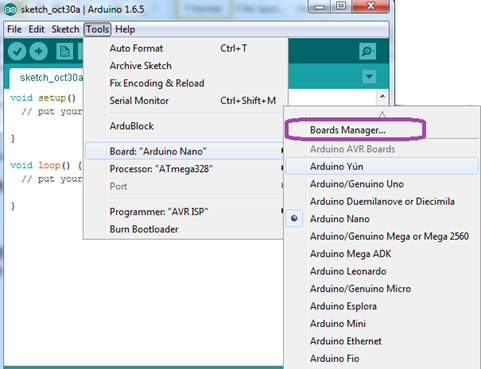Click the board list scroll-up arrow

(382, 114)
